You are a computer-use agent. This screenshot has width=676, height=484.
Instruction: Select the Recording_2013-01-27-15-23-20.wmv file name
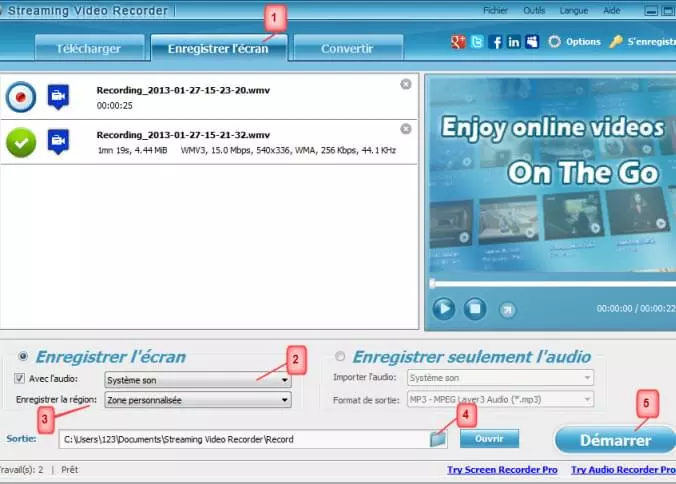click(x=183, y=90)
